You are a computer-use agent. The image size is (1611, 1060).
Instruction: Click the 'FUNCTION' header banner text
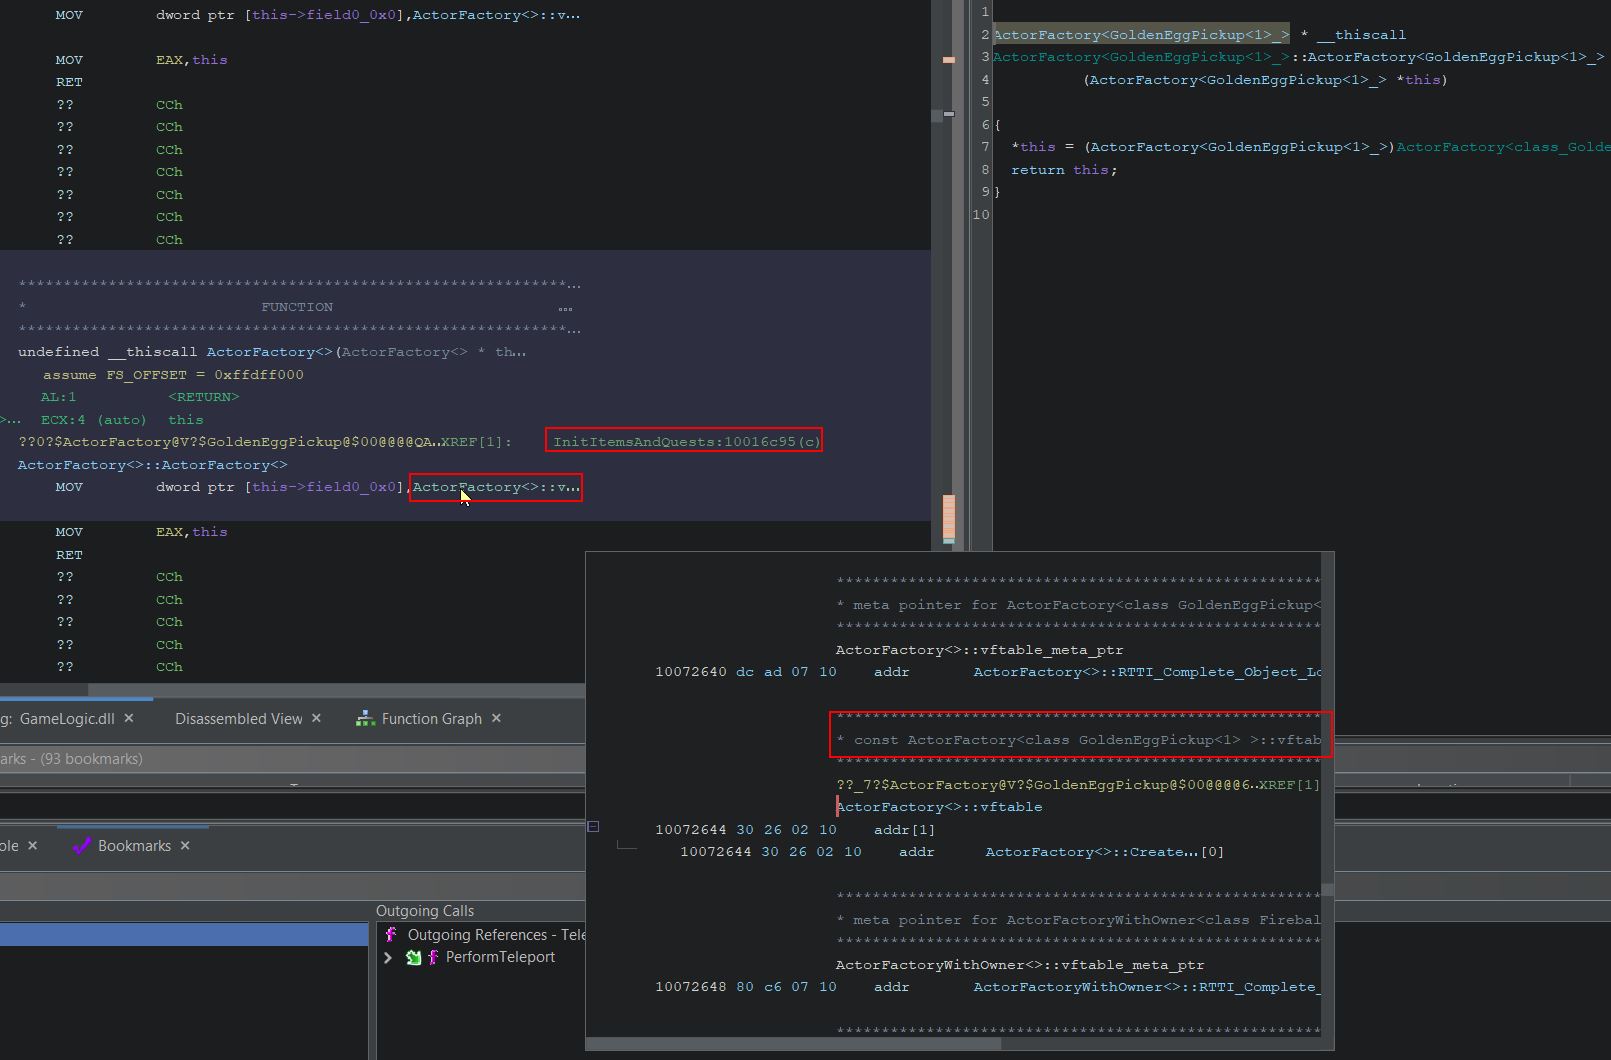pos(297,307)
